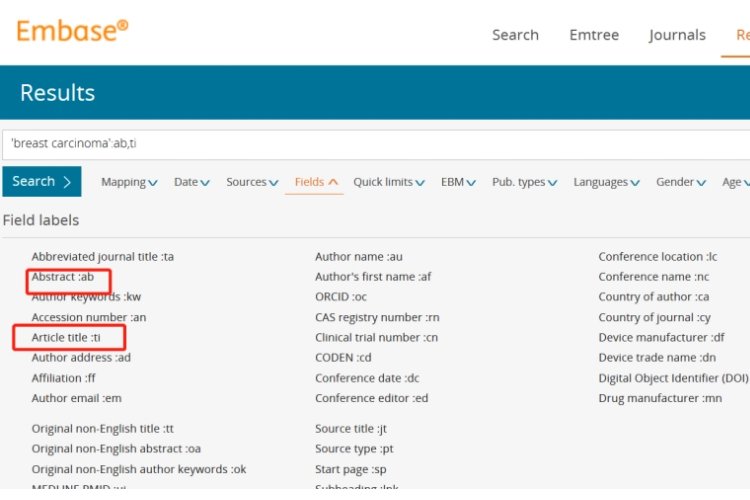Click the Embase logo
The height and width of the screenshot is (500, 750).
(x=72, y=31)
